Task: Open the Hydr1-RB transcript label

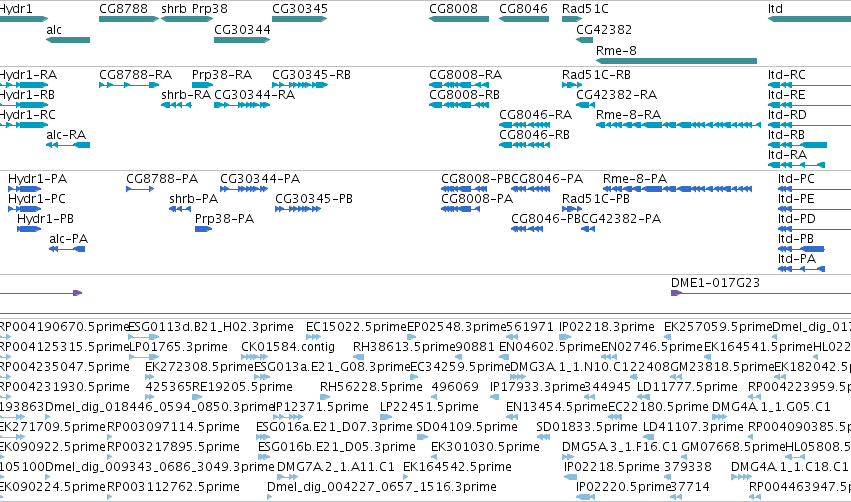Action: tap(28, 95)
